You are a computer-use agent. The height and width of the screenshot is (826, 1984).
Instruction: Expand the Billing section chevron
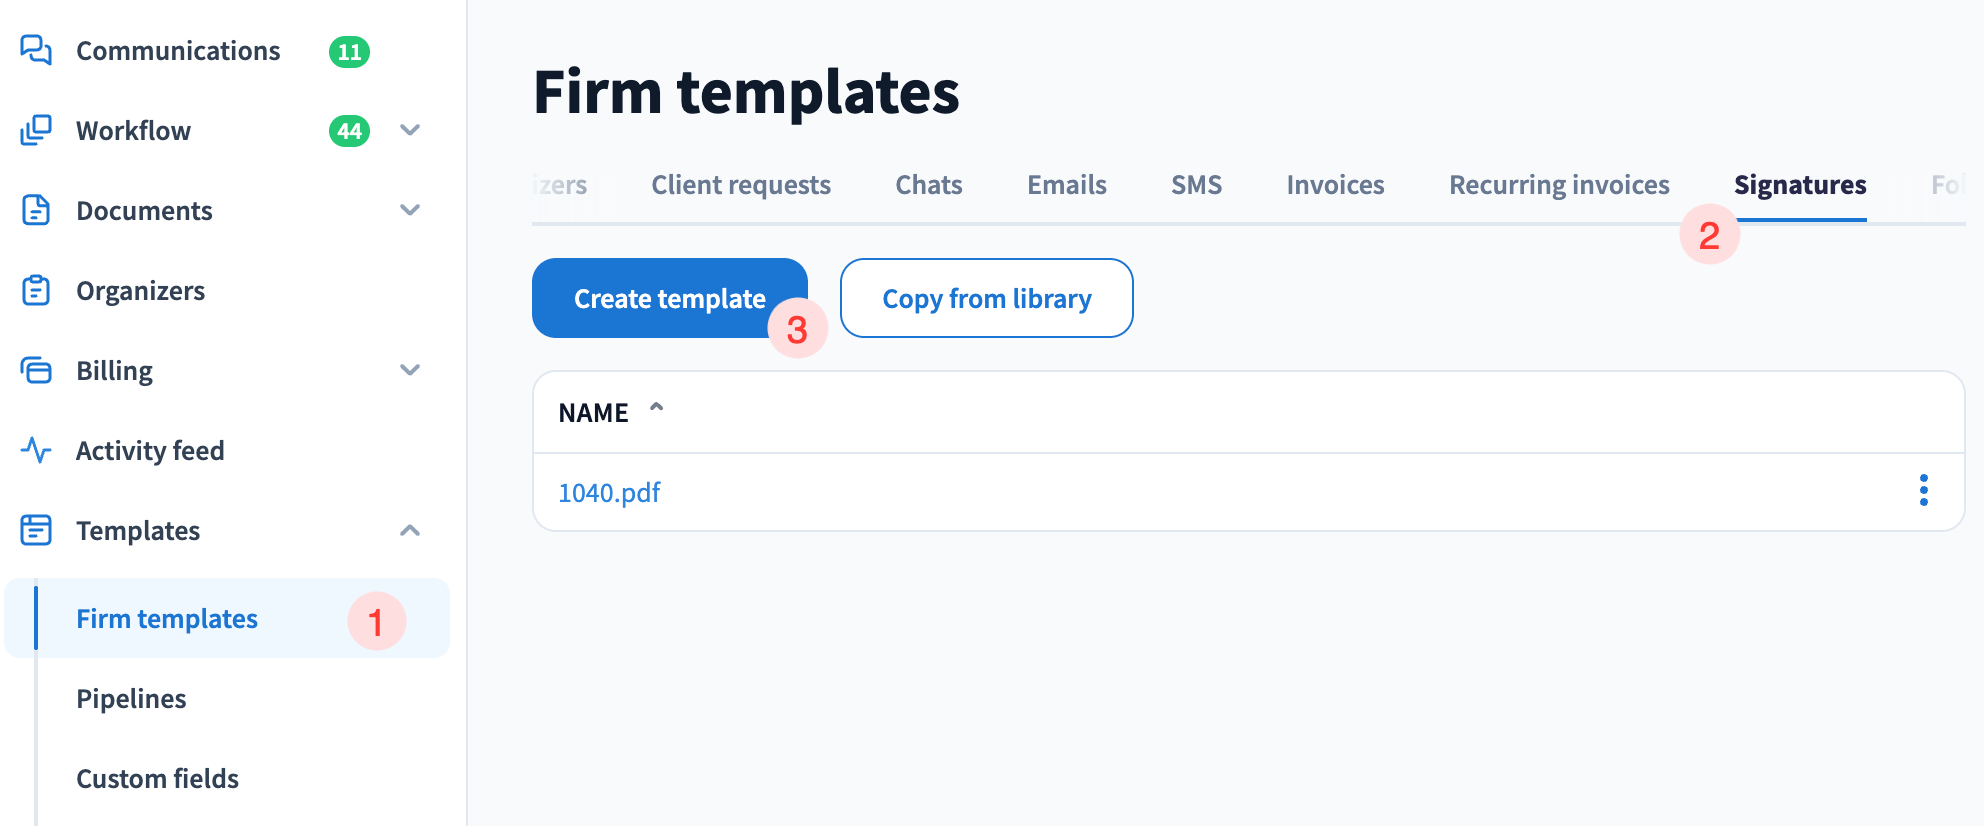point(410,370)
